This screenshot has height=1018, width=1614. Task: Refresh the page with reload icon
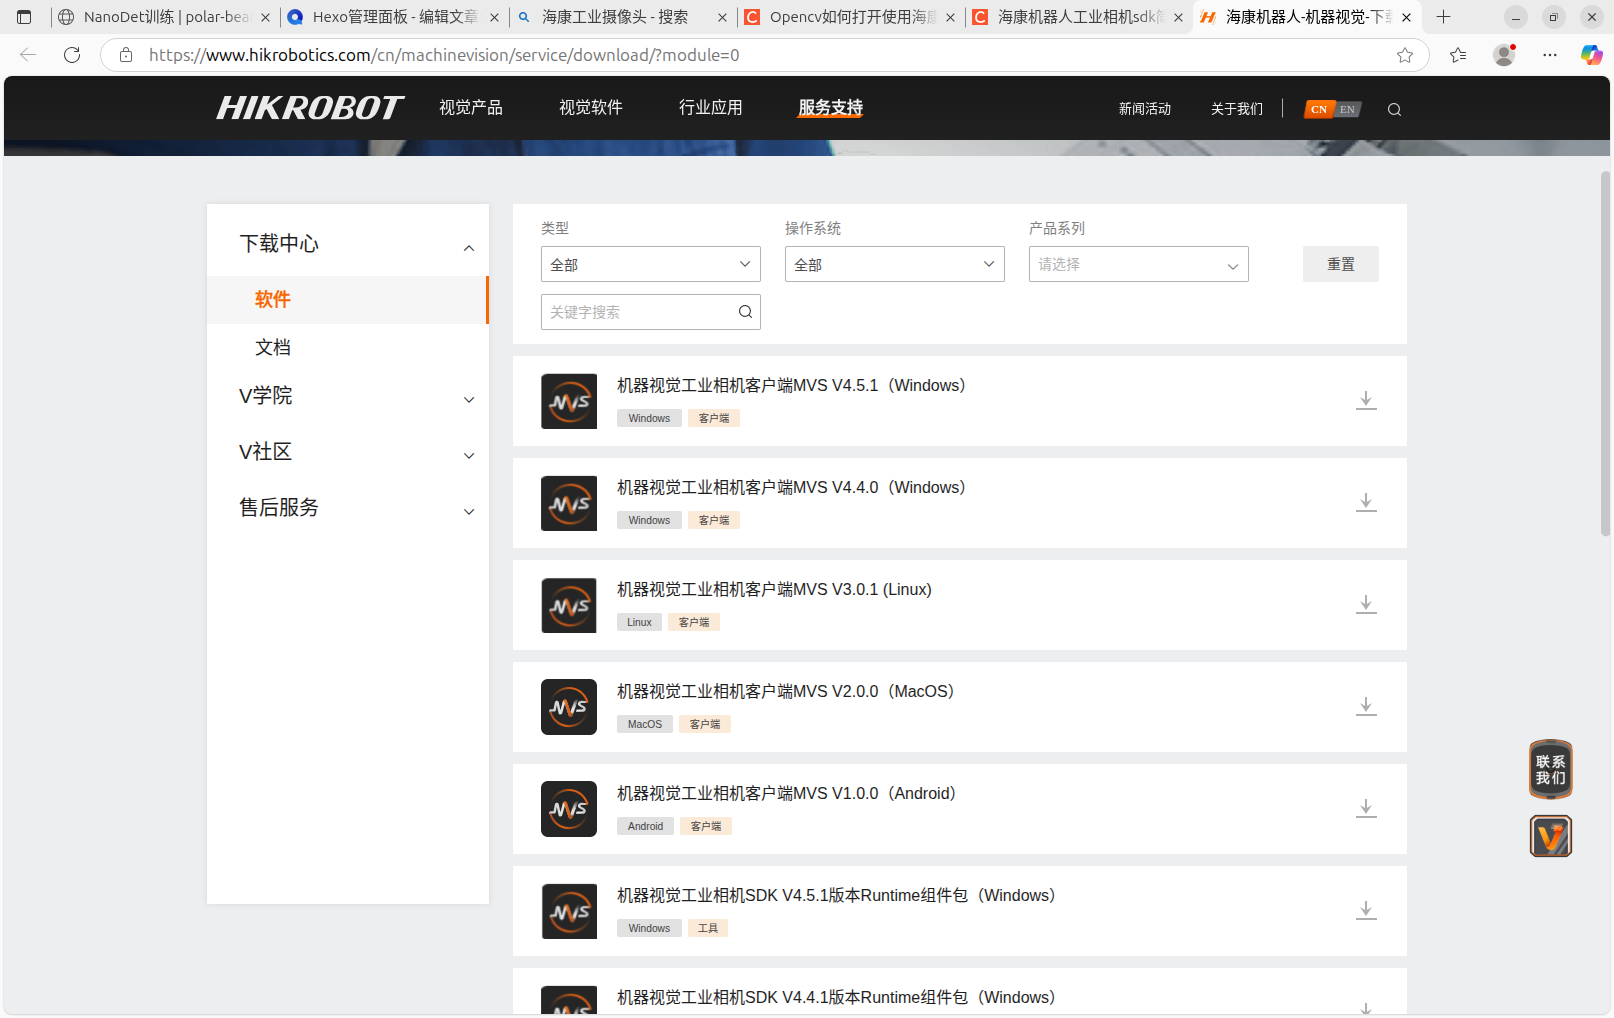coord(72,55)
